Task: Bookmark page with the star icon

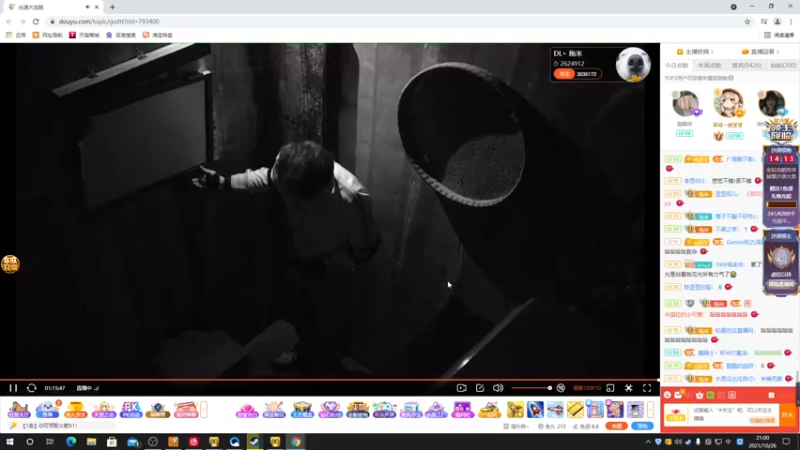Action: pyautogui.click(x=747, y=21)
